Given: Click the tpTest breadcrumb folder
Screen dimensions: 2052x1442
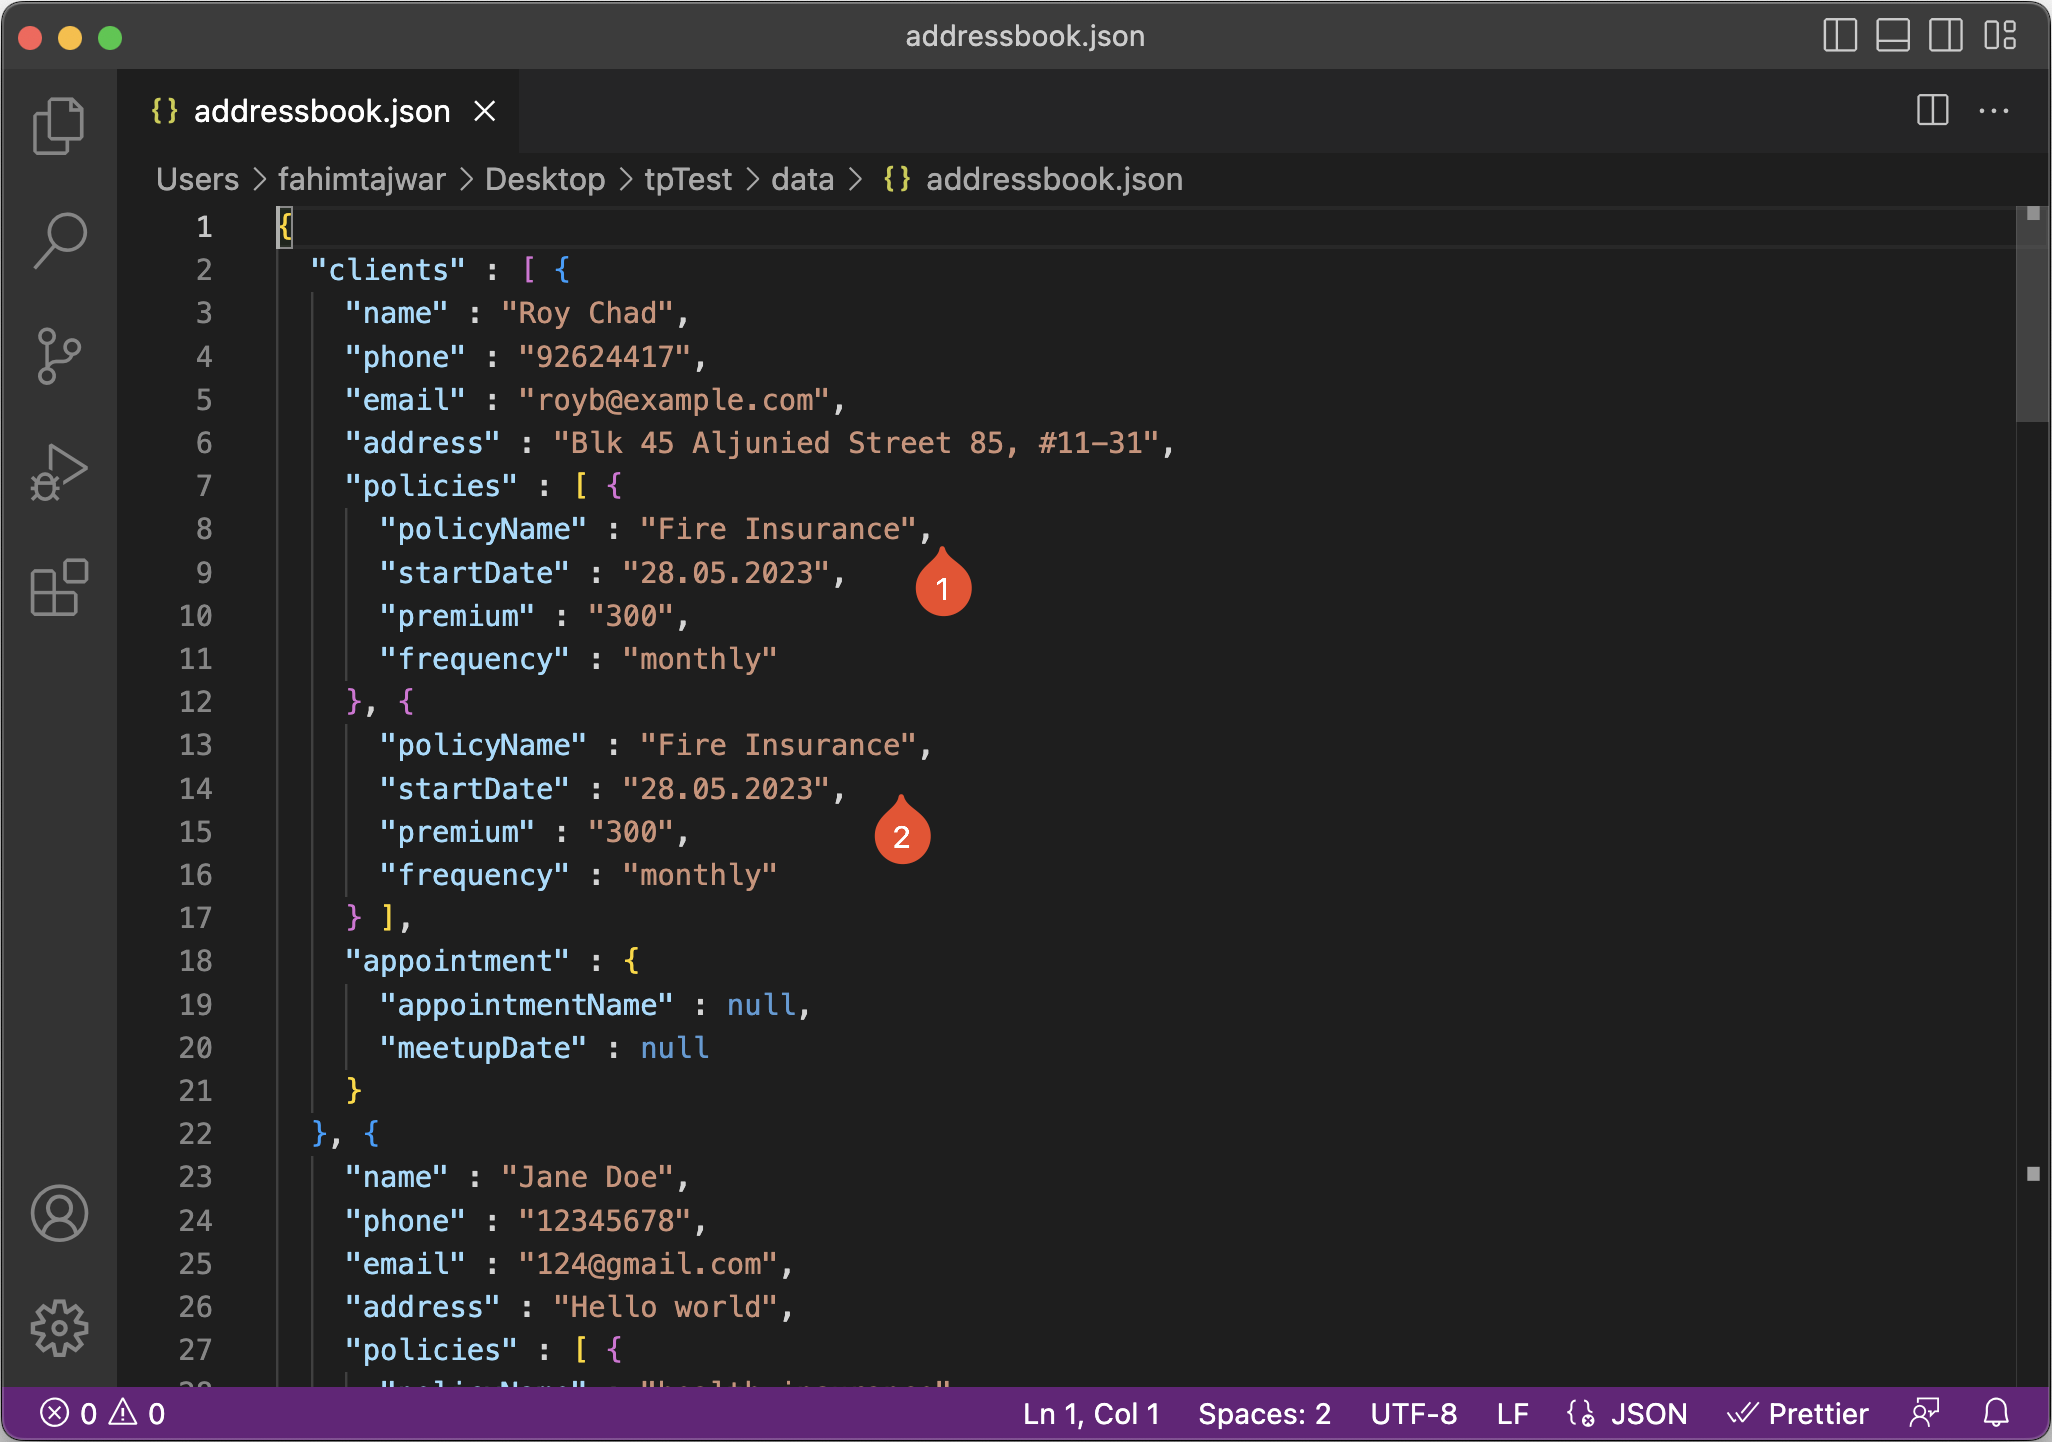Looking at the screenshot, I should pyautogui.click(x=688, y=179).
